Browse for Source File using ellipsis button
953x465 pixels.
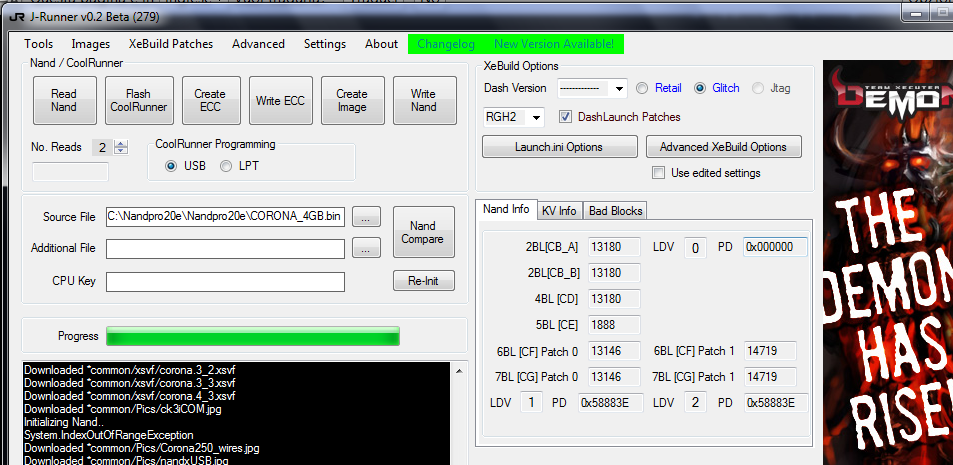[x=367, y=217]
